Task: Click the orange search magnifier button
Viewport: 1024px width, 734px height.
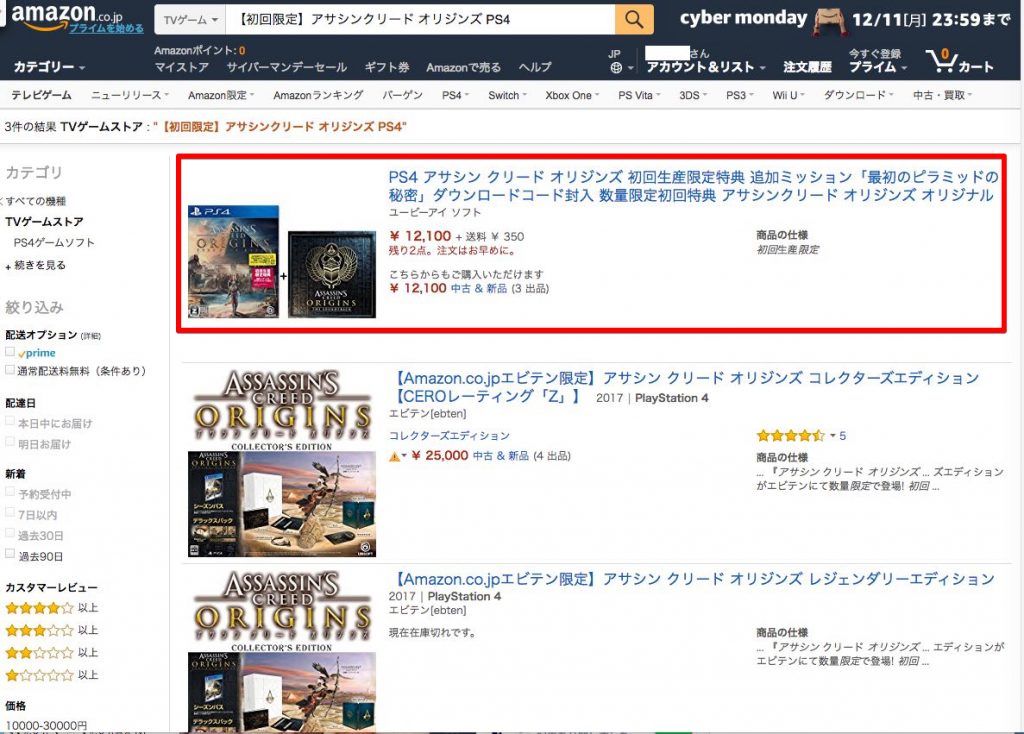Action: point(634,19)
